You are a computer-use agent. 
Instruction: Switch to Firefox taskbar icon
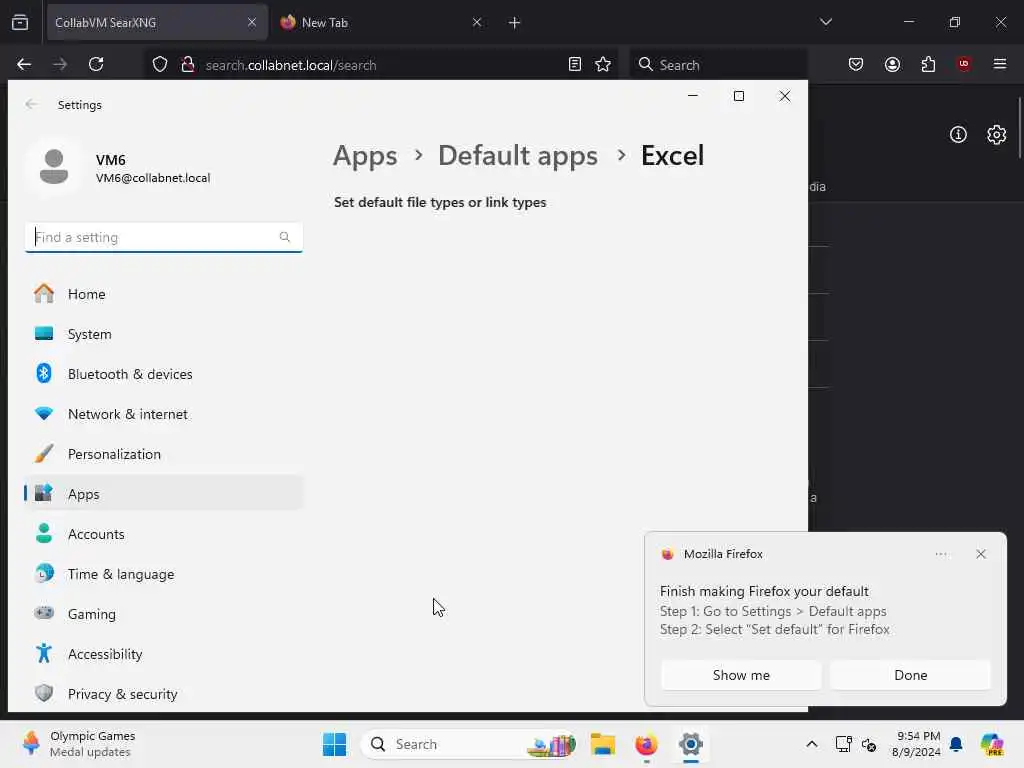(x=646, y=744)
